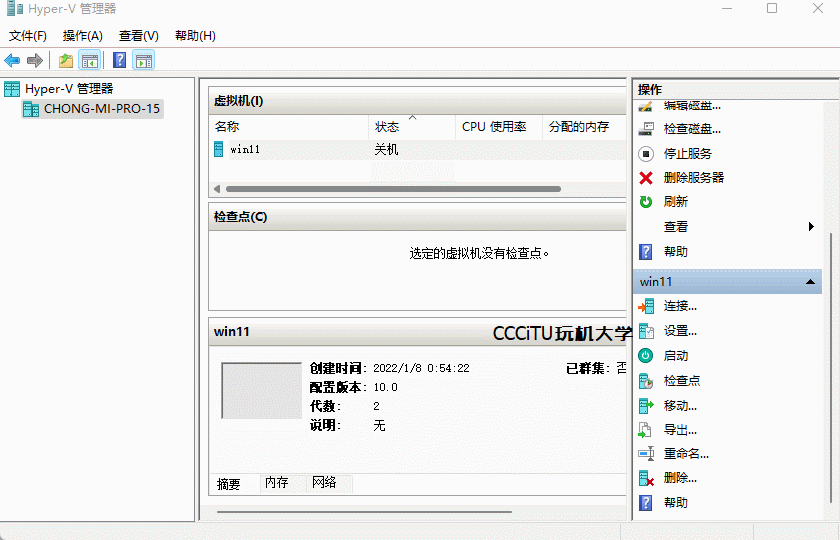
Task: Click the blue help toolbar icon
Action: 119,60
